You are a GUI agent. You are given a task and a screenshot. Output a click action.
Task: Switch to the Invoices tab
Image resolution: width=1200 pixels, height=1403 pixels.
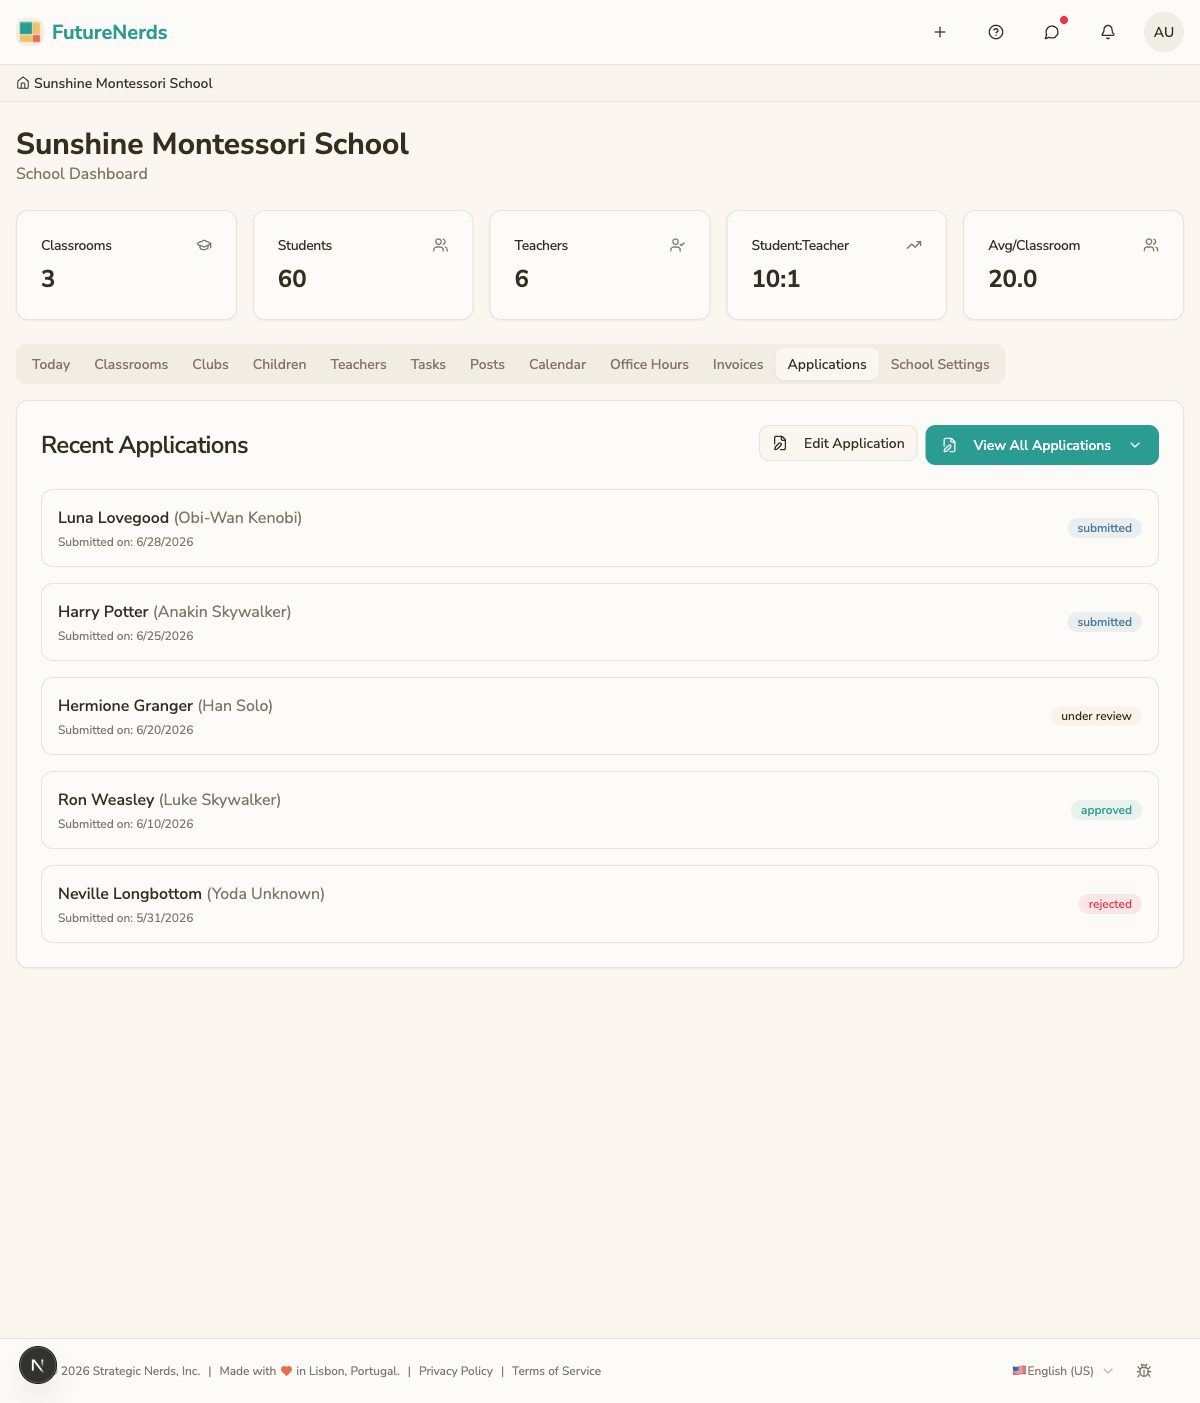[x=738, y=364]
